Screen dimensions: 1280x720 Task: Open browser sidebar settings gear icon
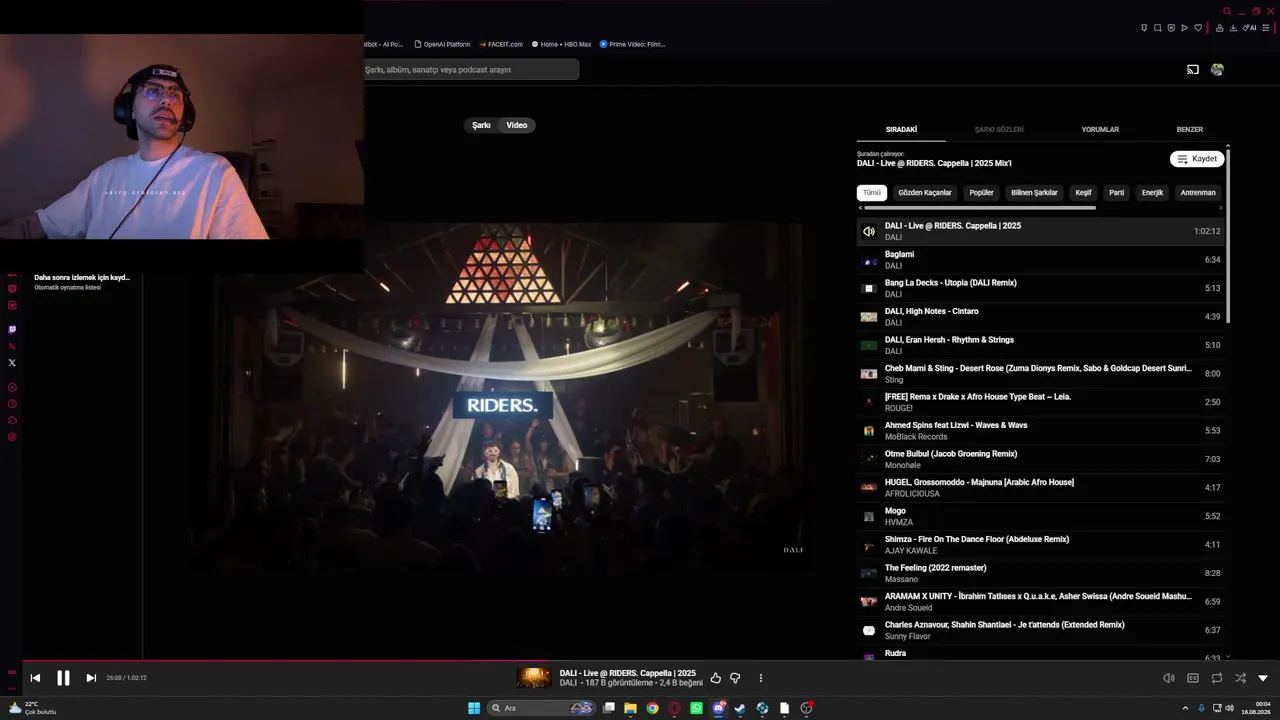pyautogui.click(x=12, y=437)
